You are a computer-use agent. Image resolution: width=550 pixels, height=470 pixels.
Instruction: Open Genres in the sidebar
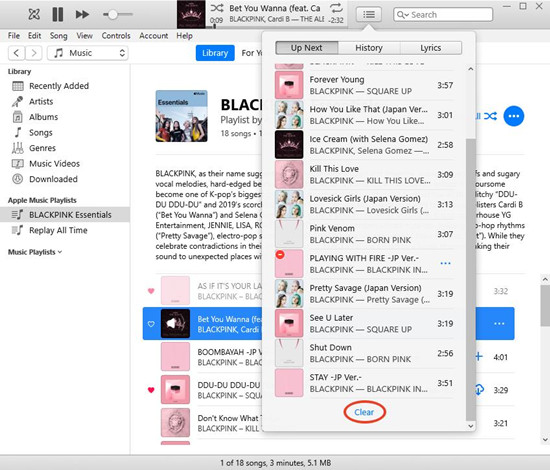[42, 148]
